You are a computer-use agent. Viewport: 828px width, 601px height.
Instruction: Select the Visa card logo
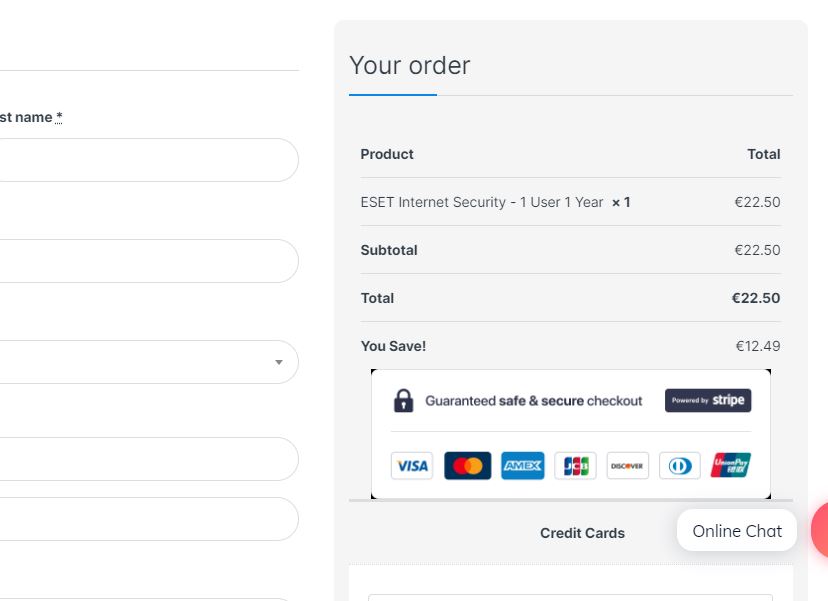pyautogui.click(x=411, y=466)
